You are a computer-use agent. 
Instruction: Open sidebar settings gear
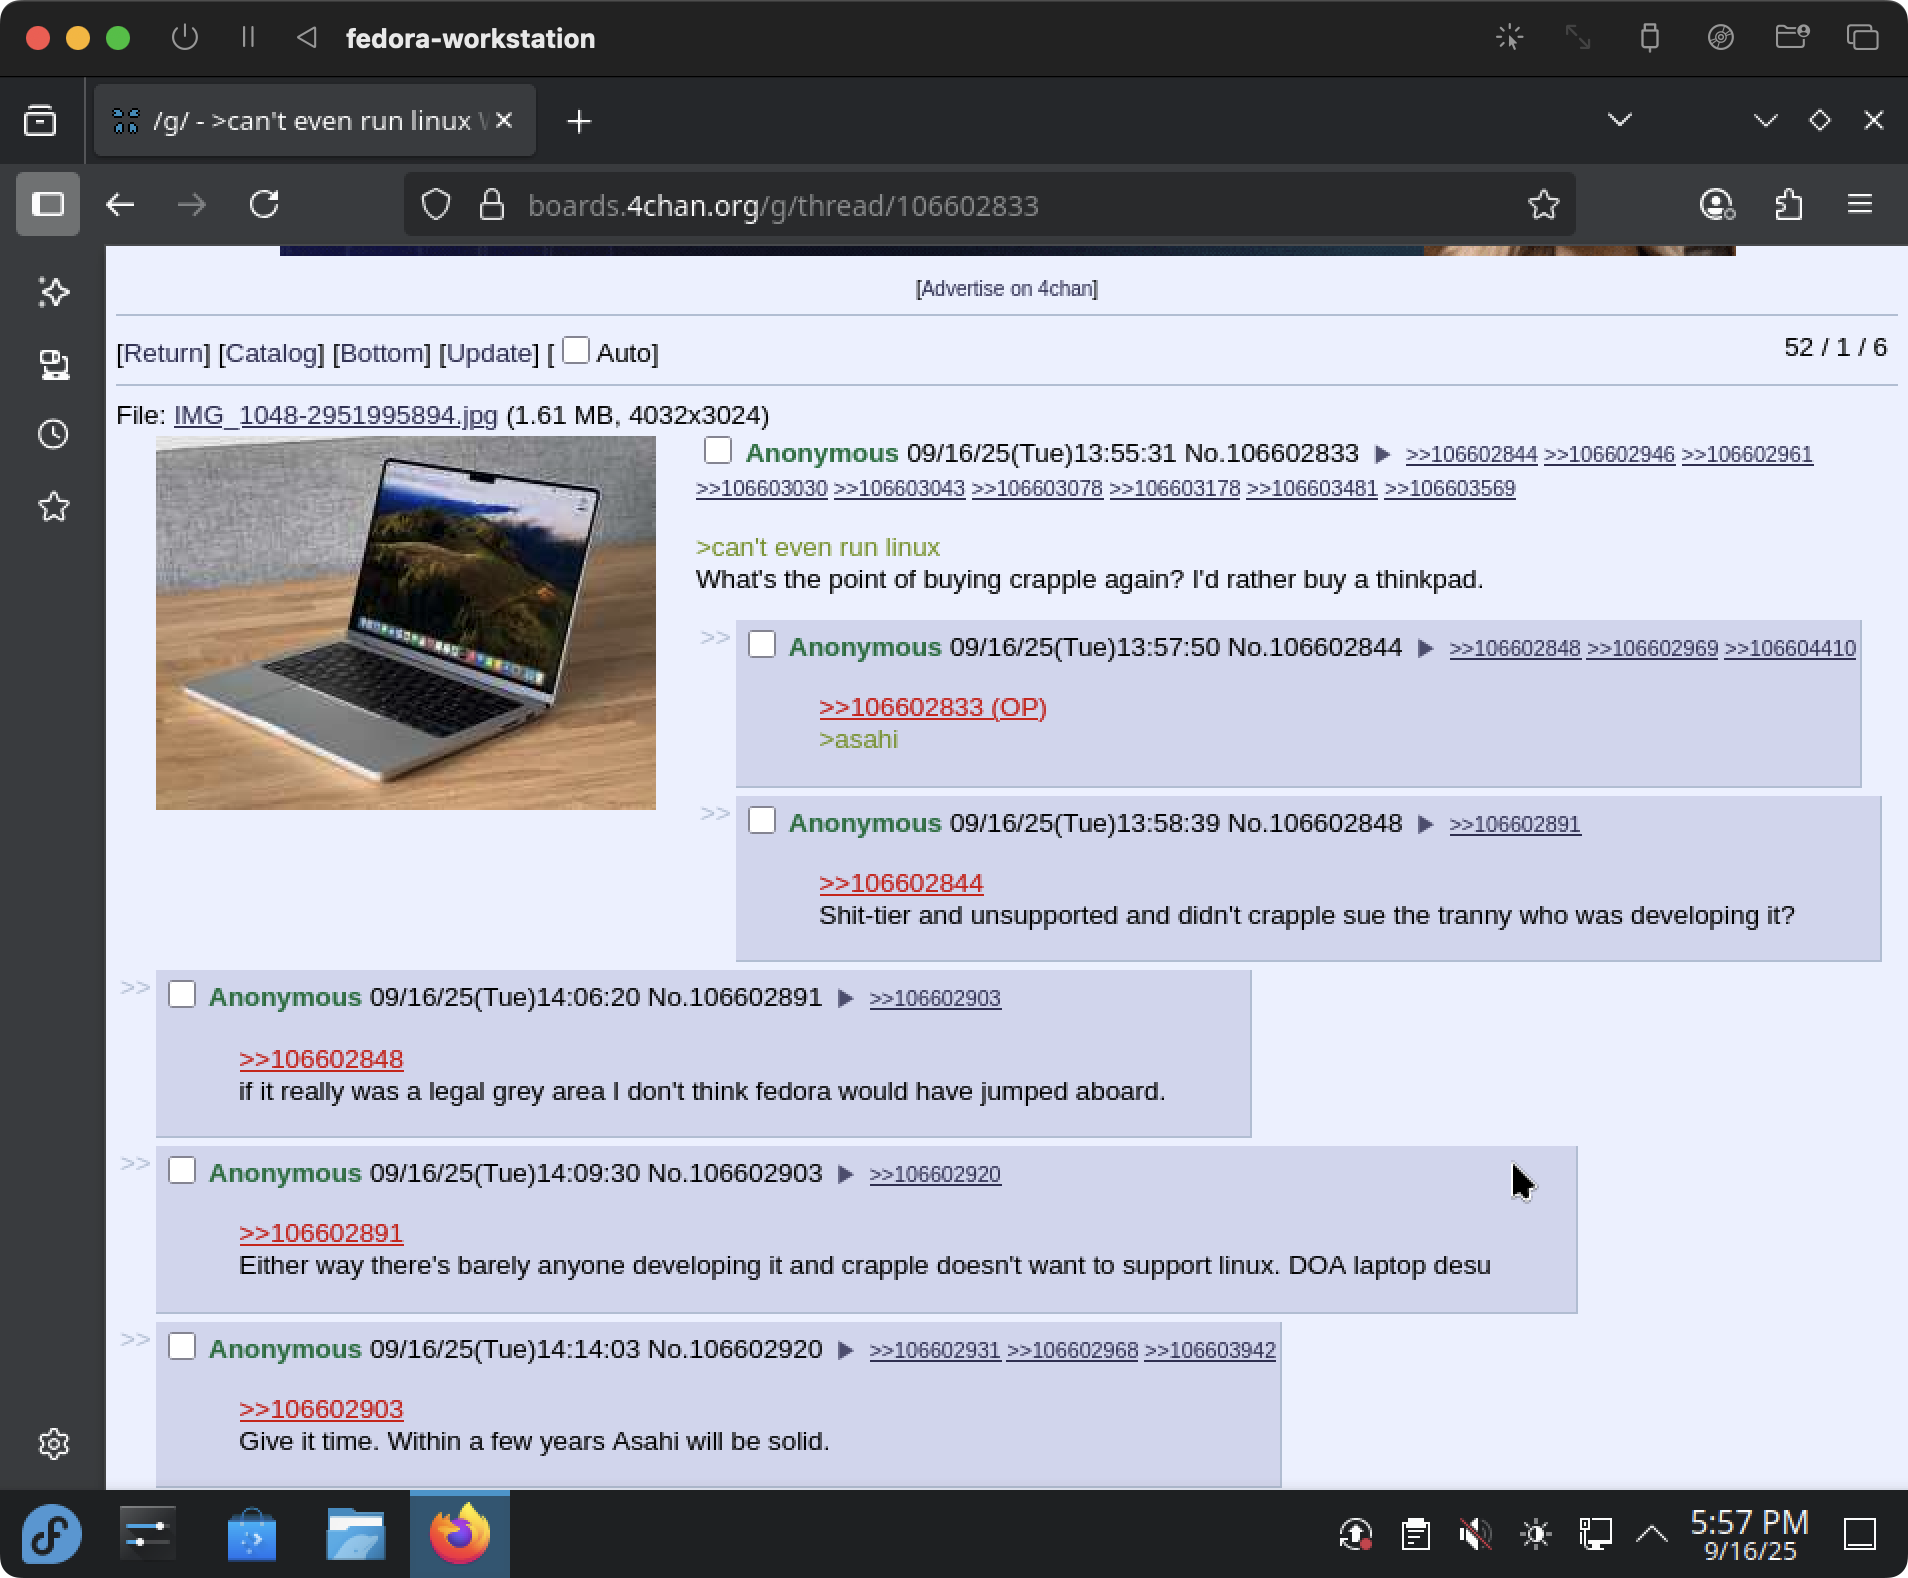[x=54, y=1444]
